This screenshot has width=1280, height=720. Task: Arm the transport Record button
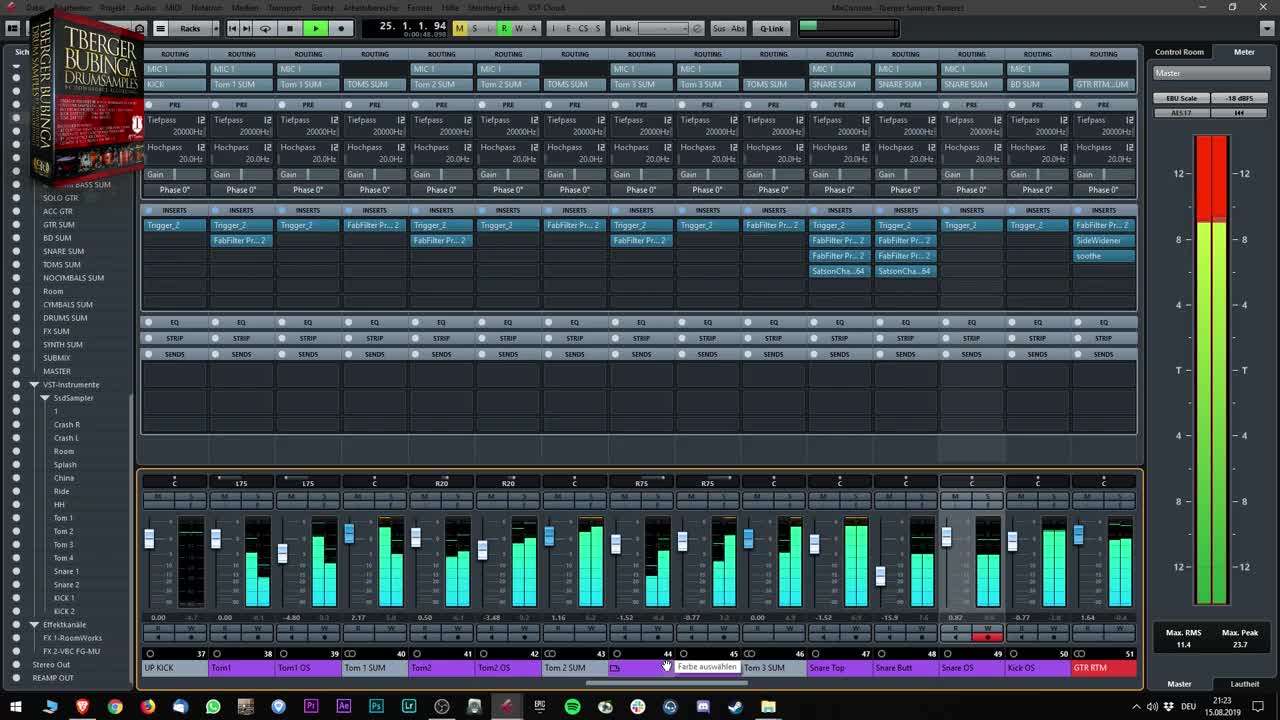click(341, 28)
